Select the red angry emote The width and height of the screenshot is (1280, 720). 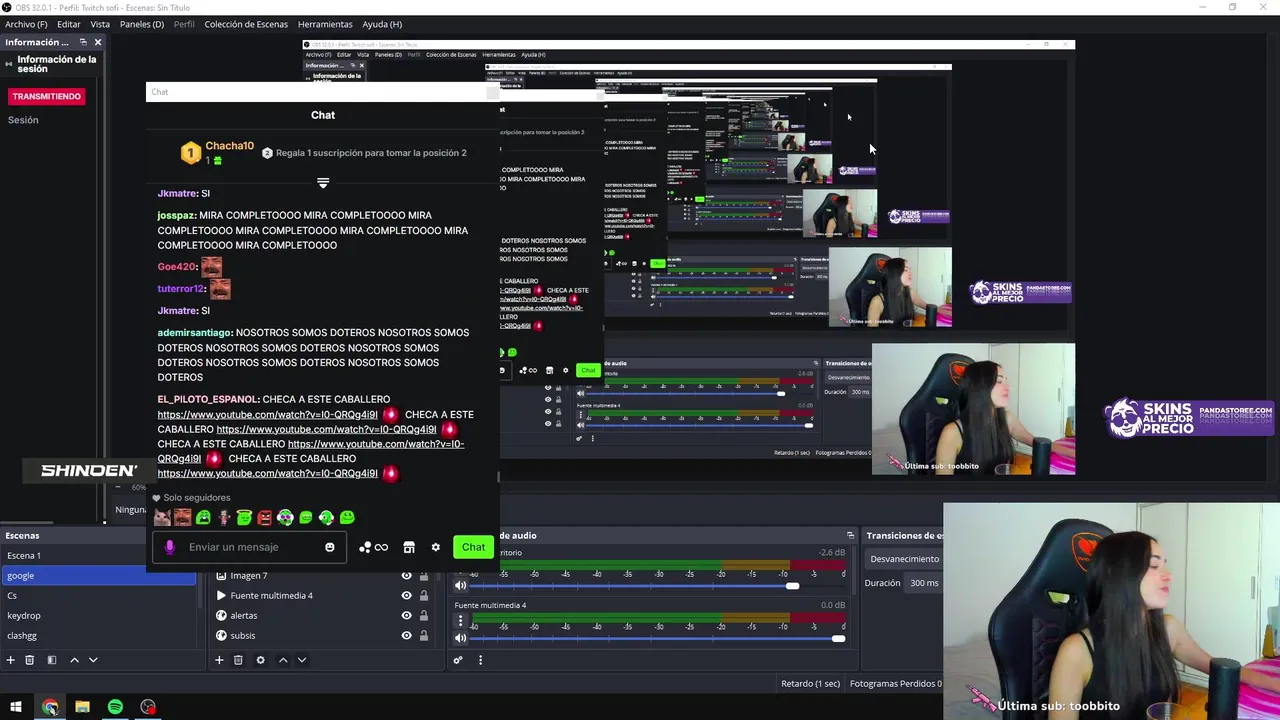pos(265,517)
